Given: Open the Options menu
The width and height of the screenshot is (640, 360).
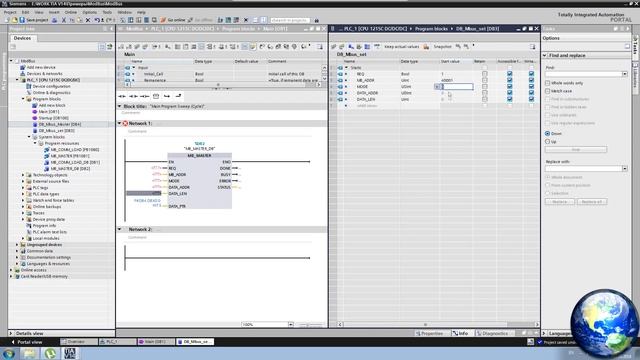Looking at the screenshot, I should click(89, 12).
